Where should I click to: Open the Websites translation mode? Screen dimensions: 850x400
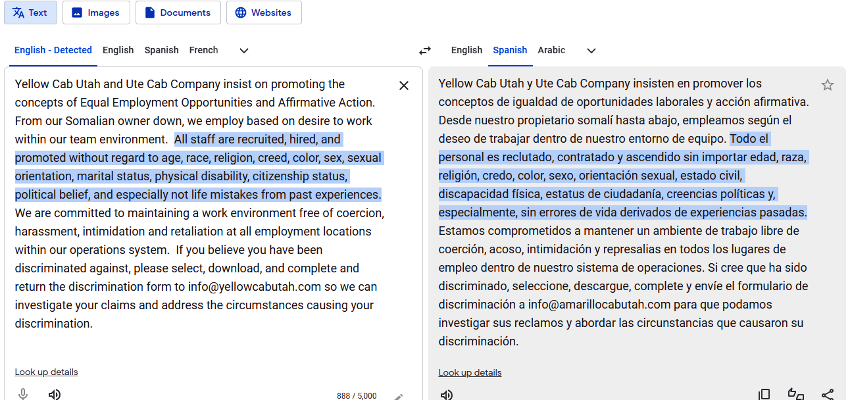[263, 13]
